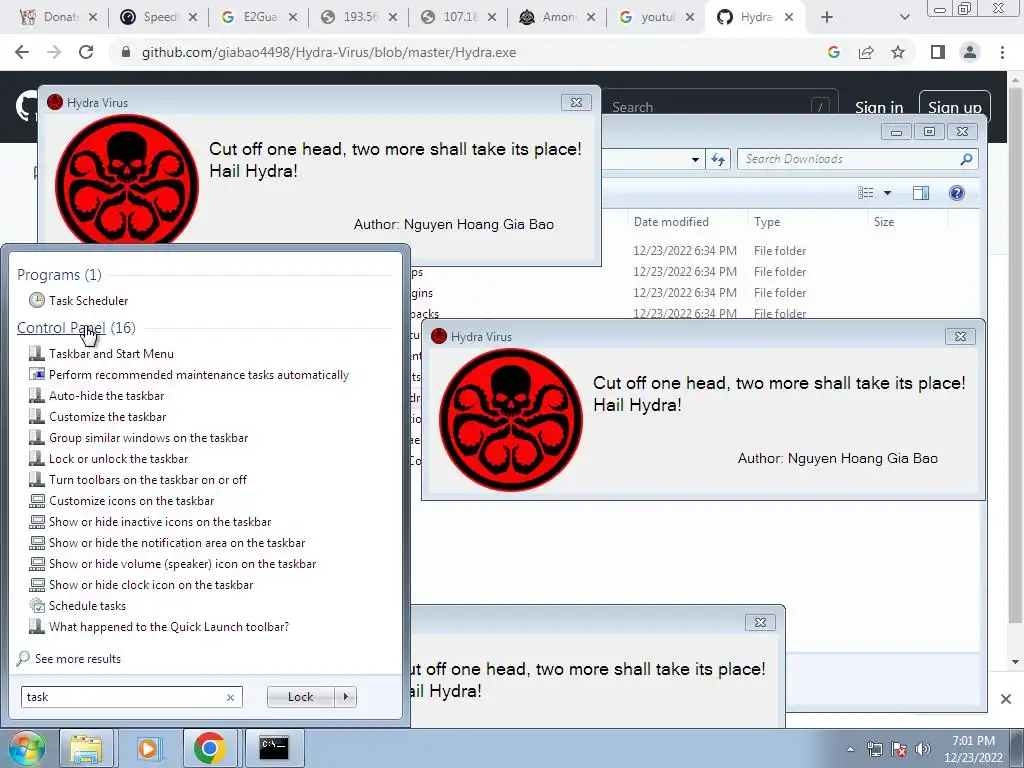Screen dimensions: 1024x768
Task: Open What happened to the Quick Launch toolbar?
Action: 159,626
